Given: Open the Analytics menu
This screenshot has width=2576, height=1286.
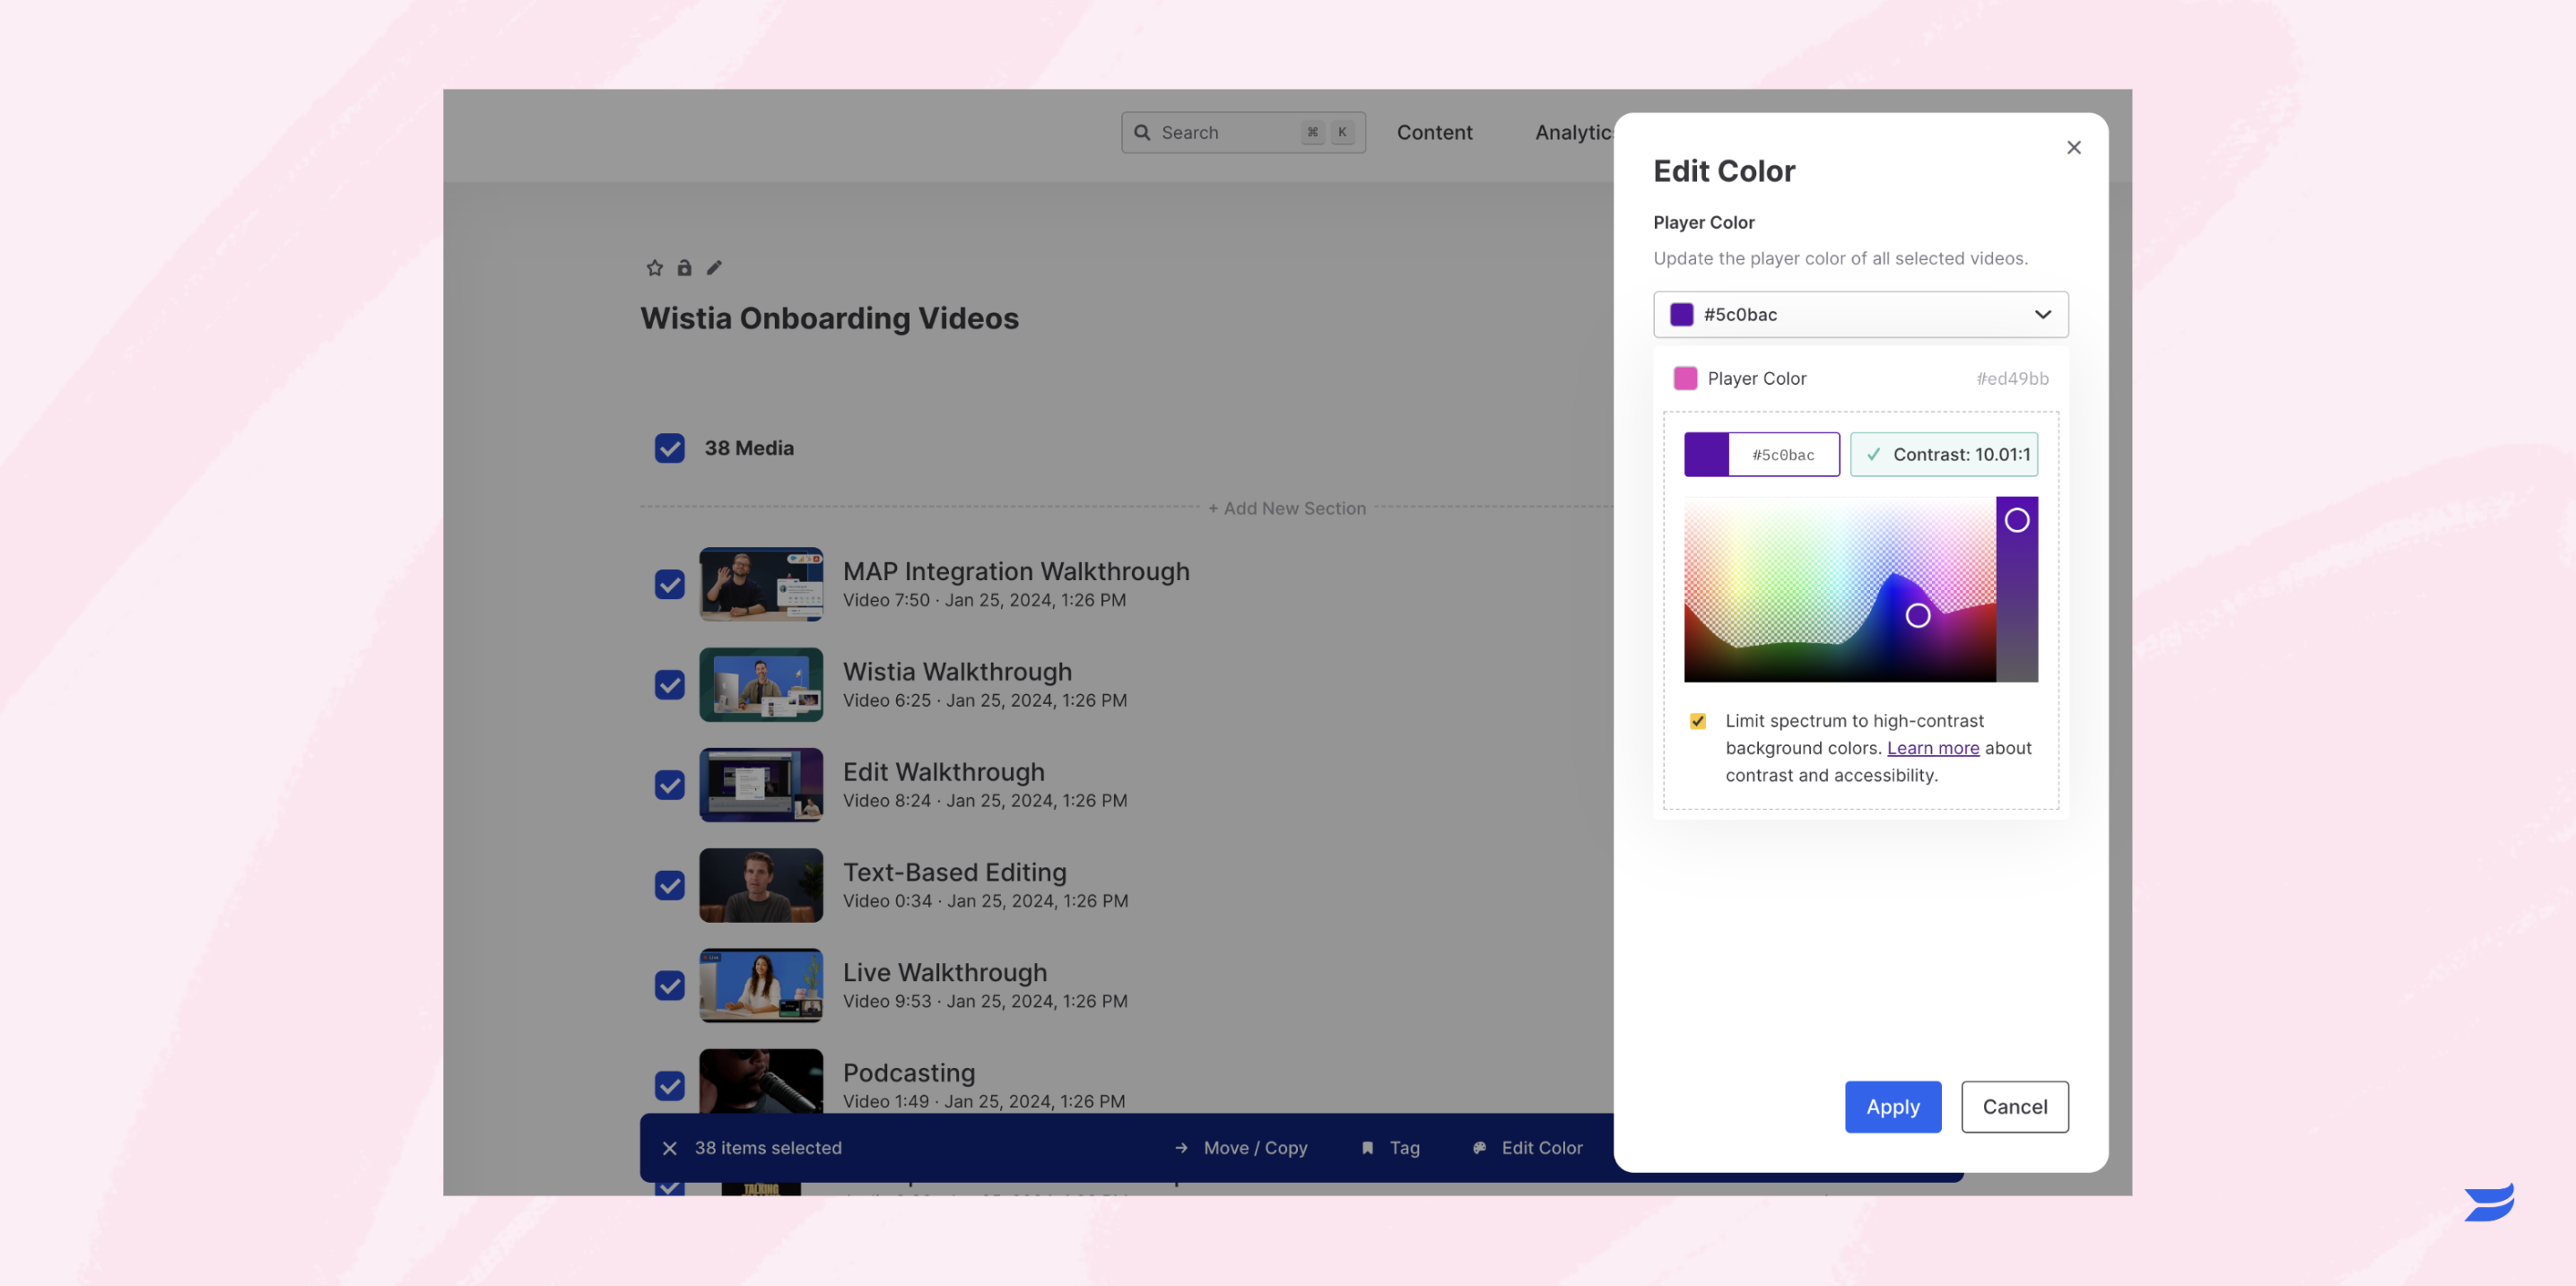Looking at the screenshot, I should (1574, 132).
